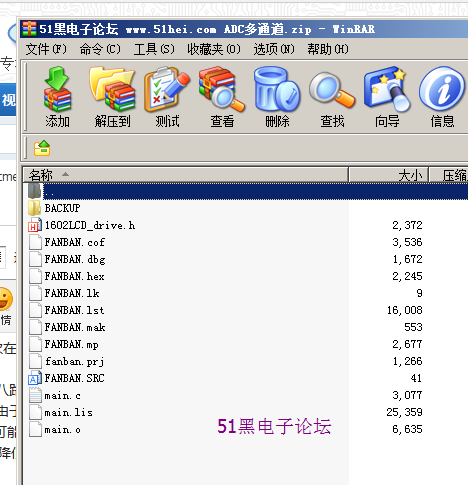
Task: Click the Add (添加) toolbar icon
Action: (57, 89)
